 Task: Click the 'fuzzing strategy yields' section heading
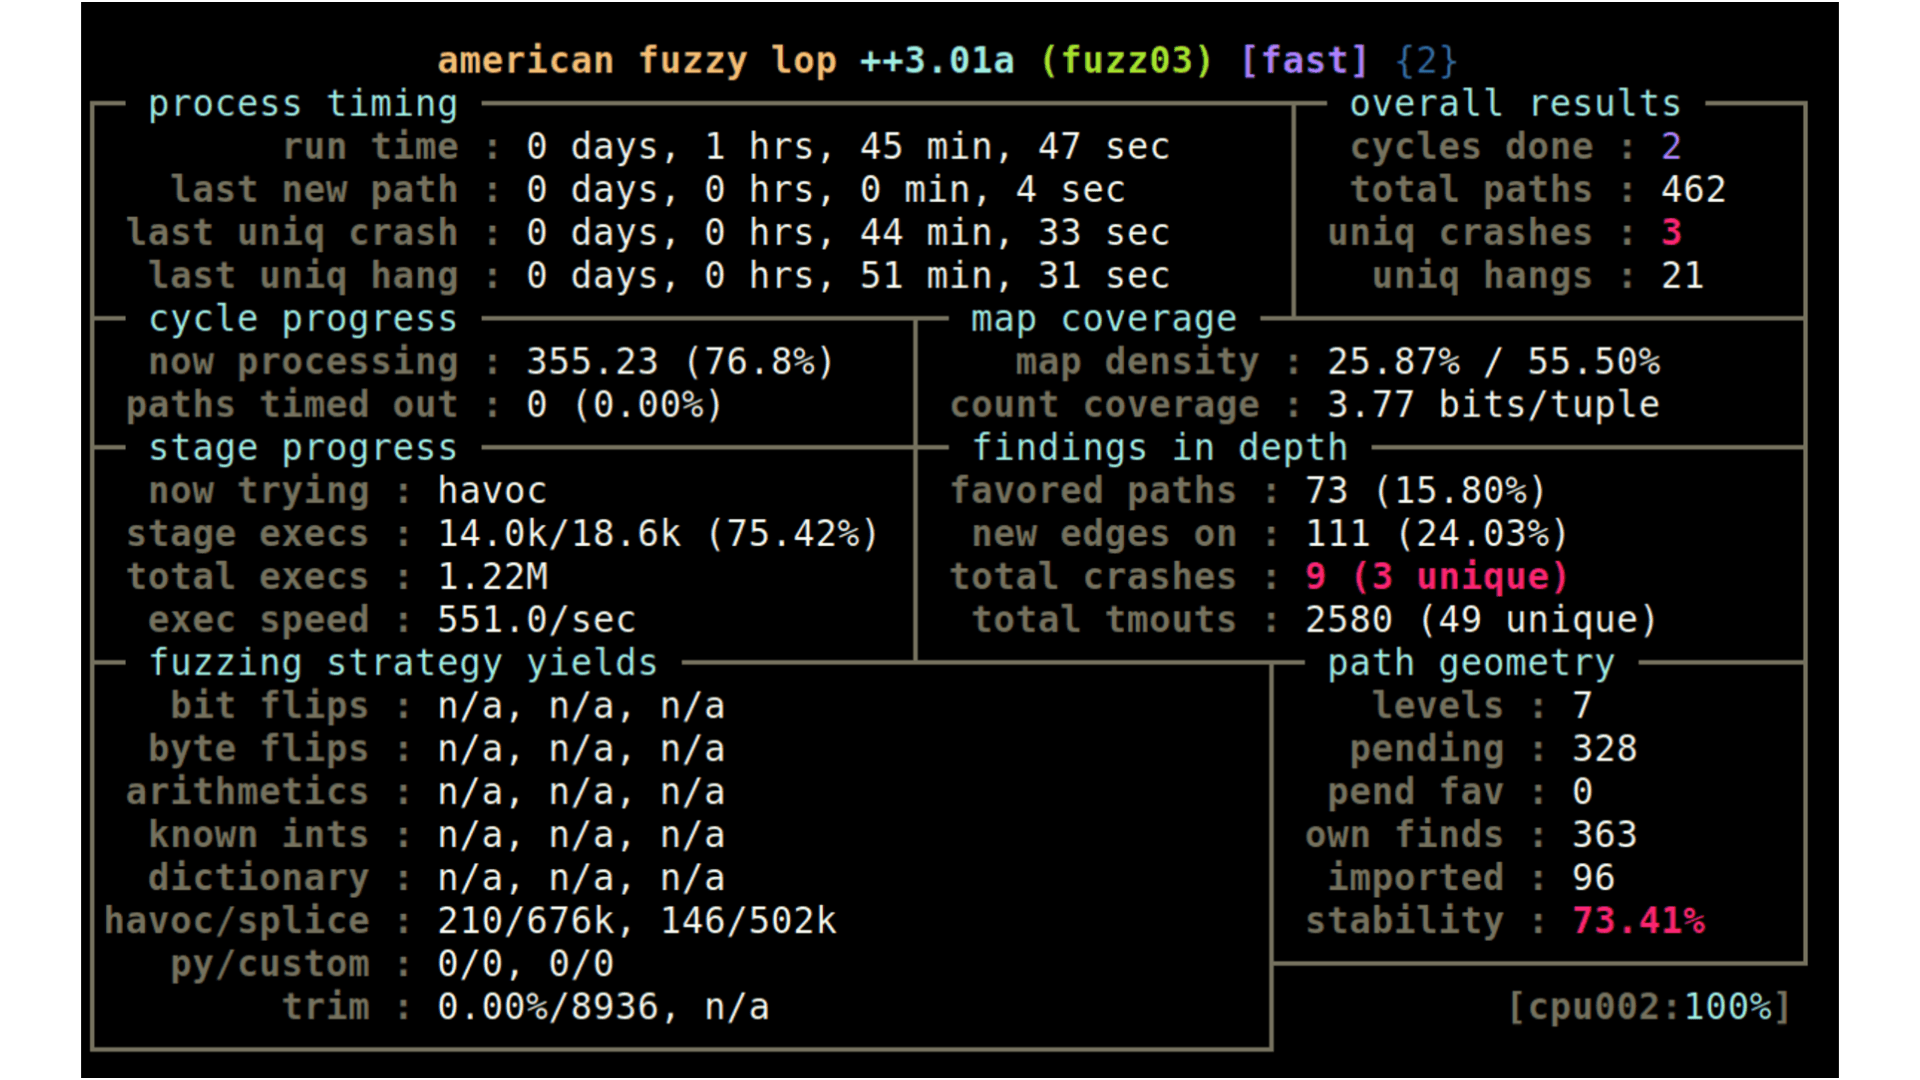[x=403, y=663]
